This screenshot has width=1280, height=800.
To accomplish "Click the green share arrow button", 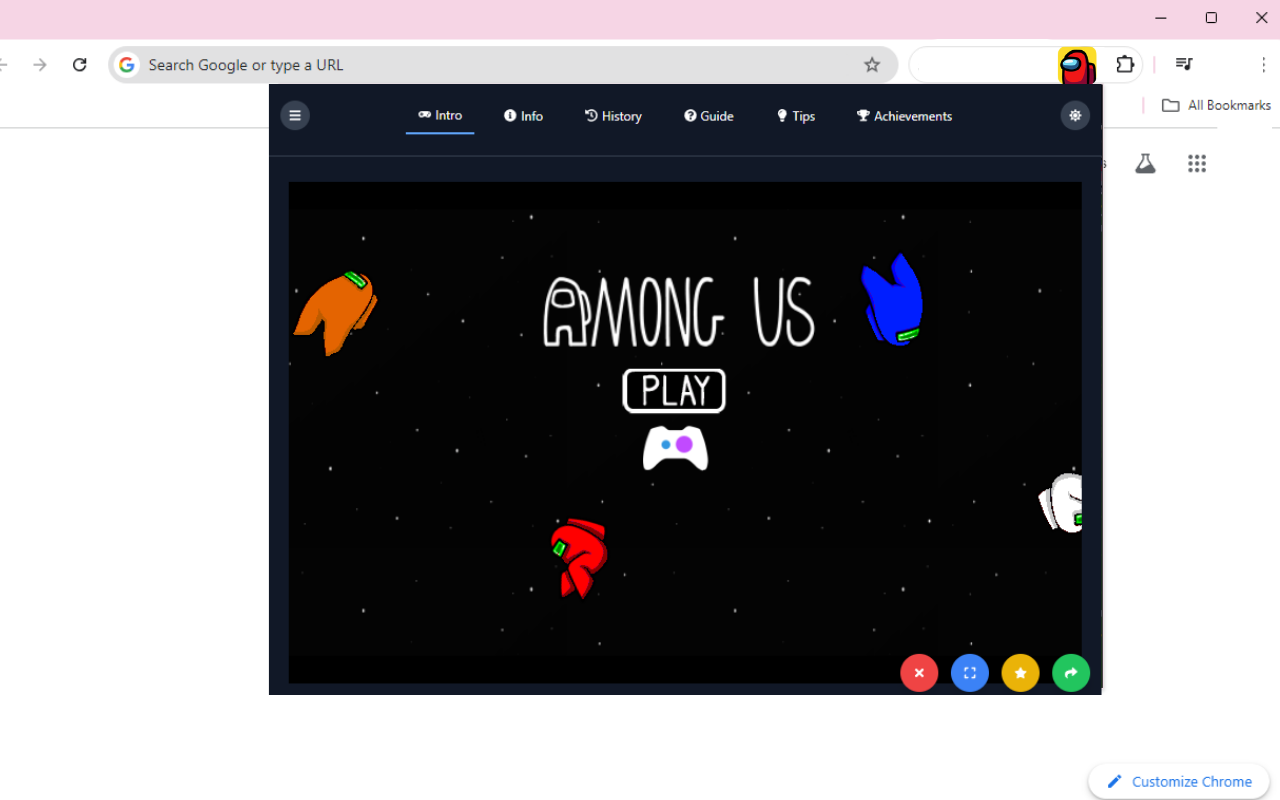I will (1071, 673).
